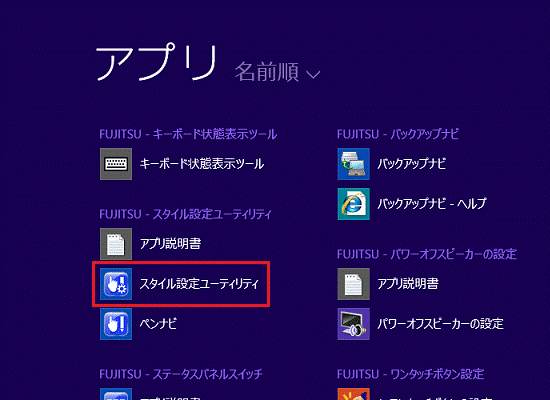Select group header FUJITSU - キーボード状態表示ツール
Image resolution: width=550 pixels, height=400 pixels.
(188, 134)
